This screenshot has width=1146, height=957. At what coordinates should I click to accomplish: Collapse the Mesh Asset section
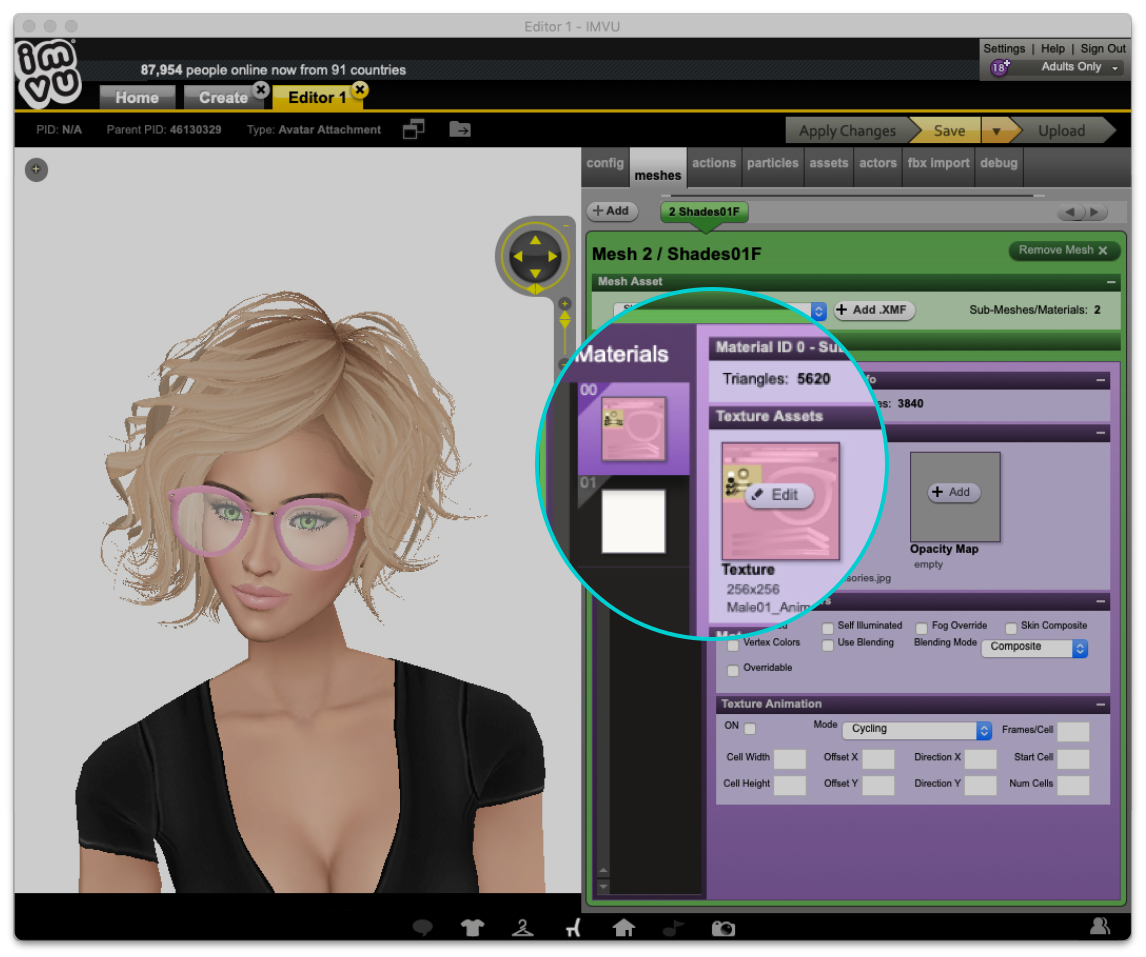click(x=1111, y=281)
